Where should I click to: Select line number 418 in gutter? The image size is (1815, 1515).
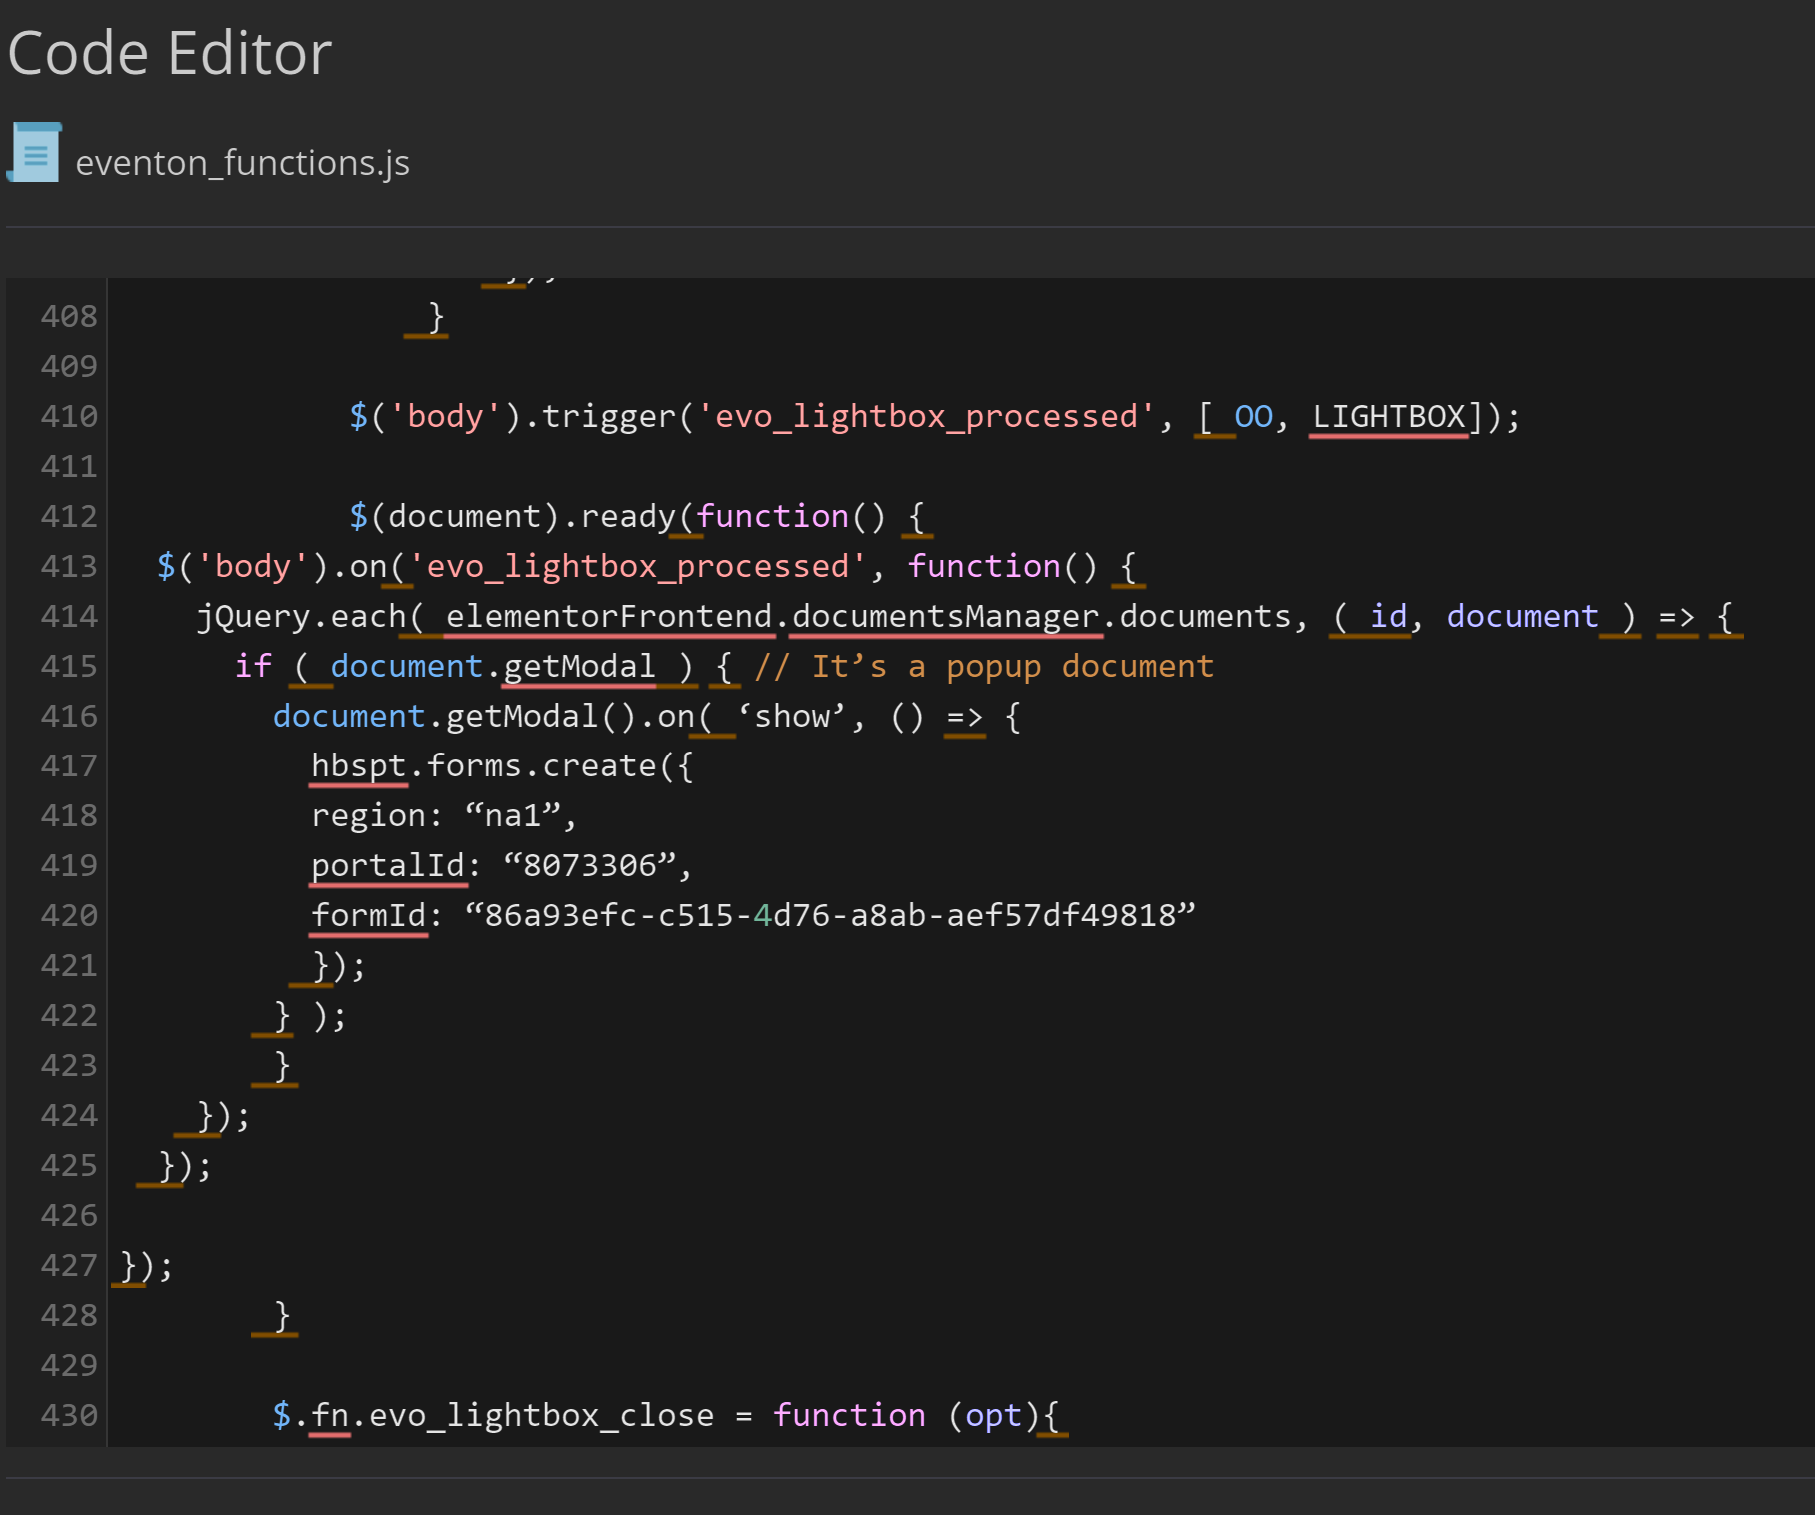(69, 816)
